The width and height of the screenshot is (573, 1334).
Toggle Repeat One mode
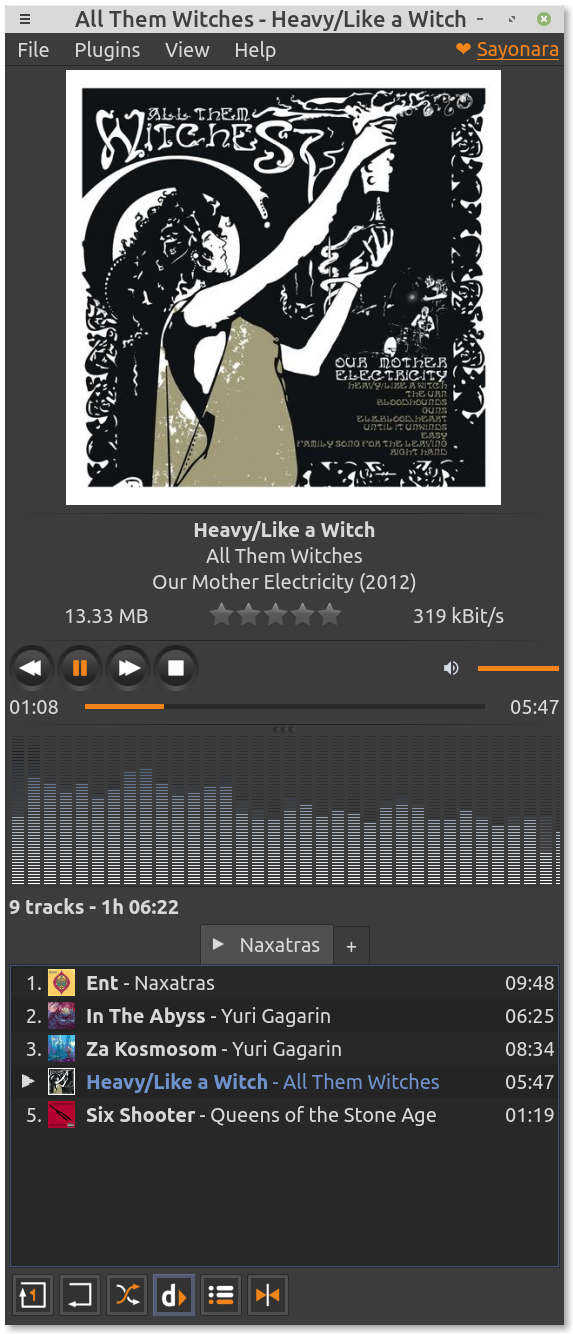pyautogui.click(x=32, y=1296)
